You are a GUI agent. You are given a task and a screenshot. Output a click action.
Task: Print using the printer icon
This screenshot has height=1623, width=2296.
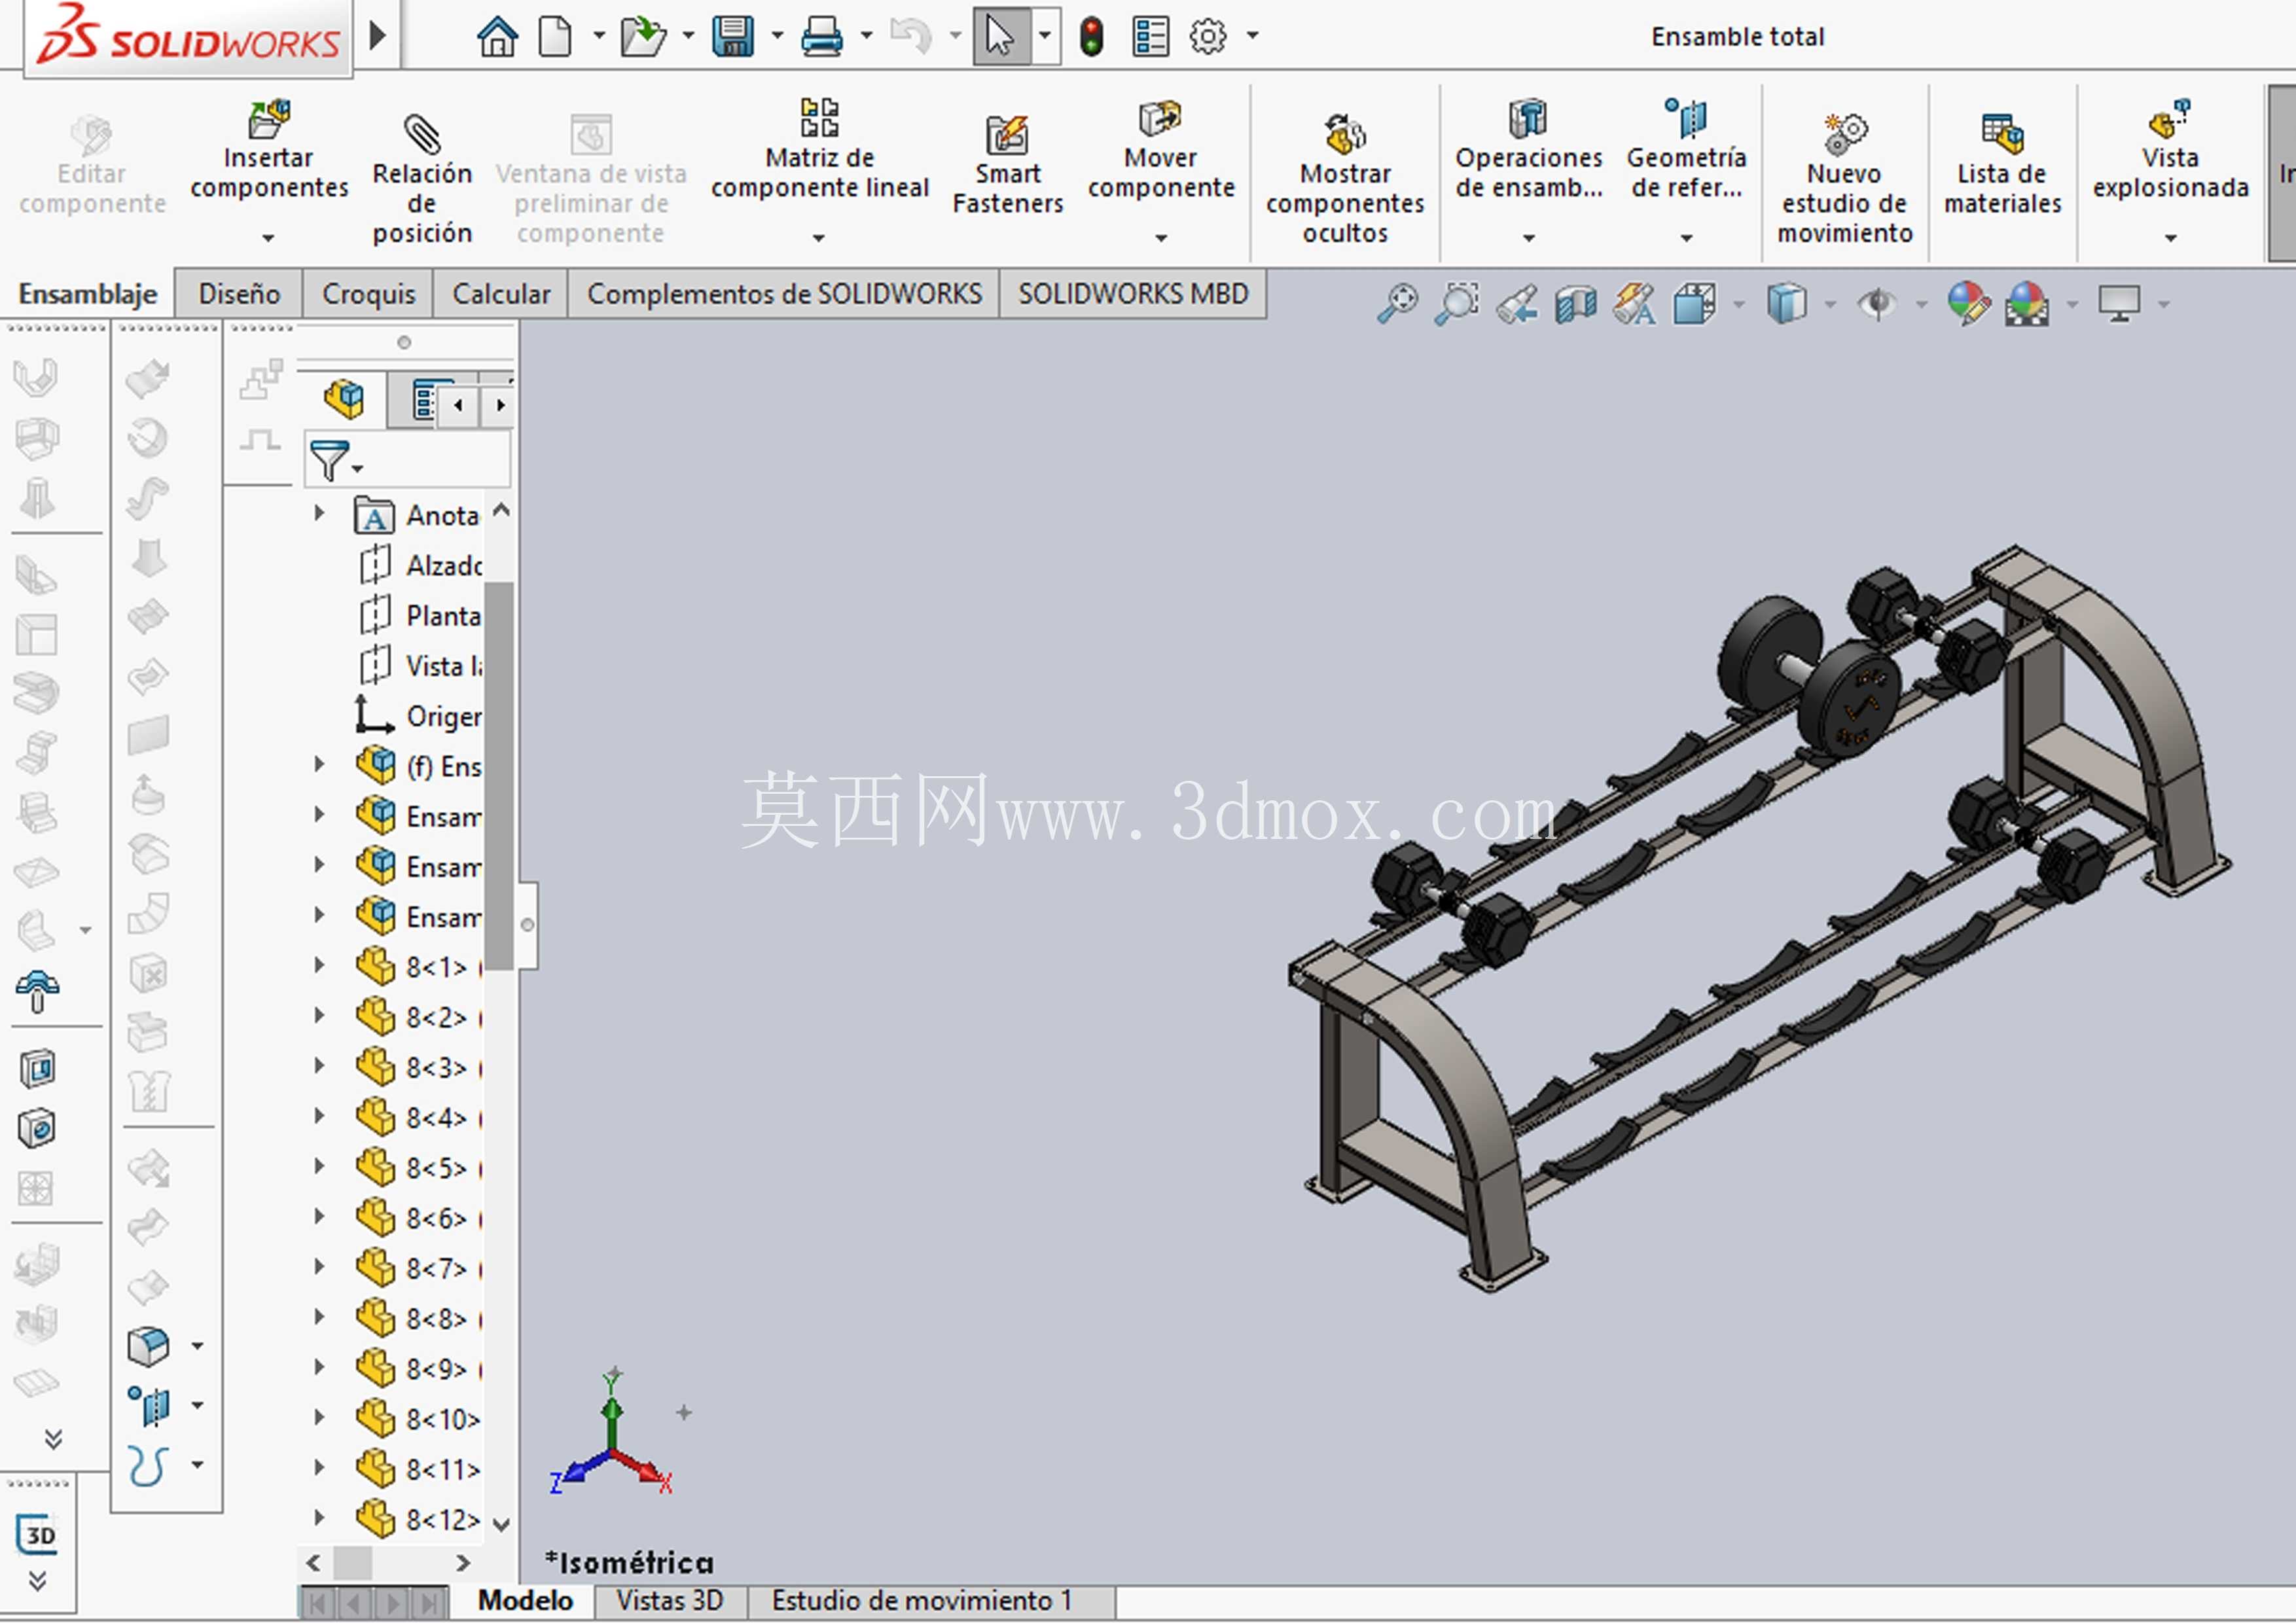[822, 37]
